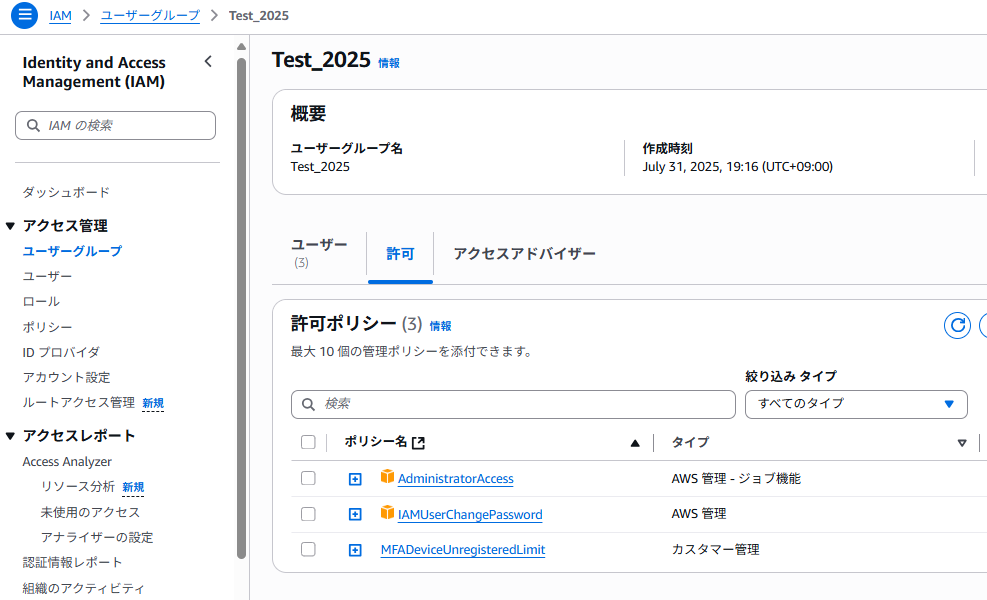987x600 pixels.
Task: Open the hamburger navigation menu
Action: coord(25,14)
